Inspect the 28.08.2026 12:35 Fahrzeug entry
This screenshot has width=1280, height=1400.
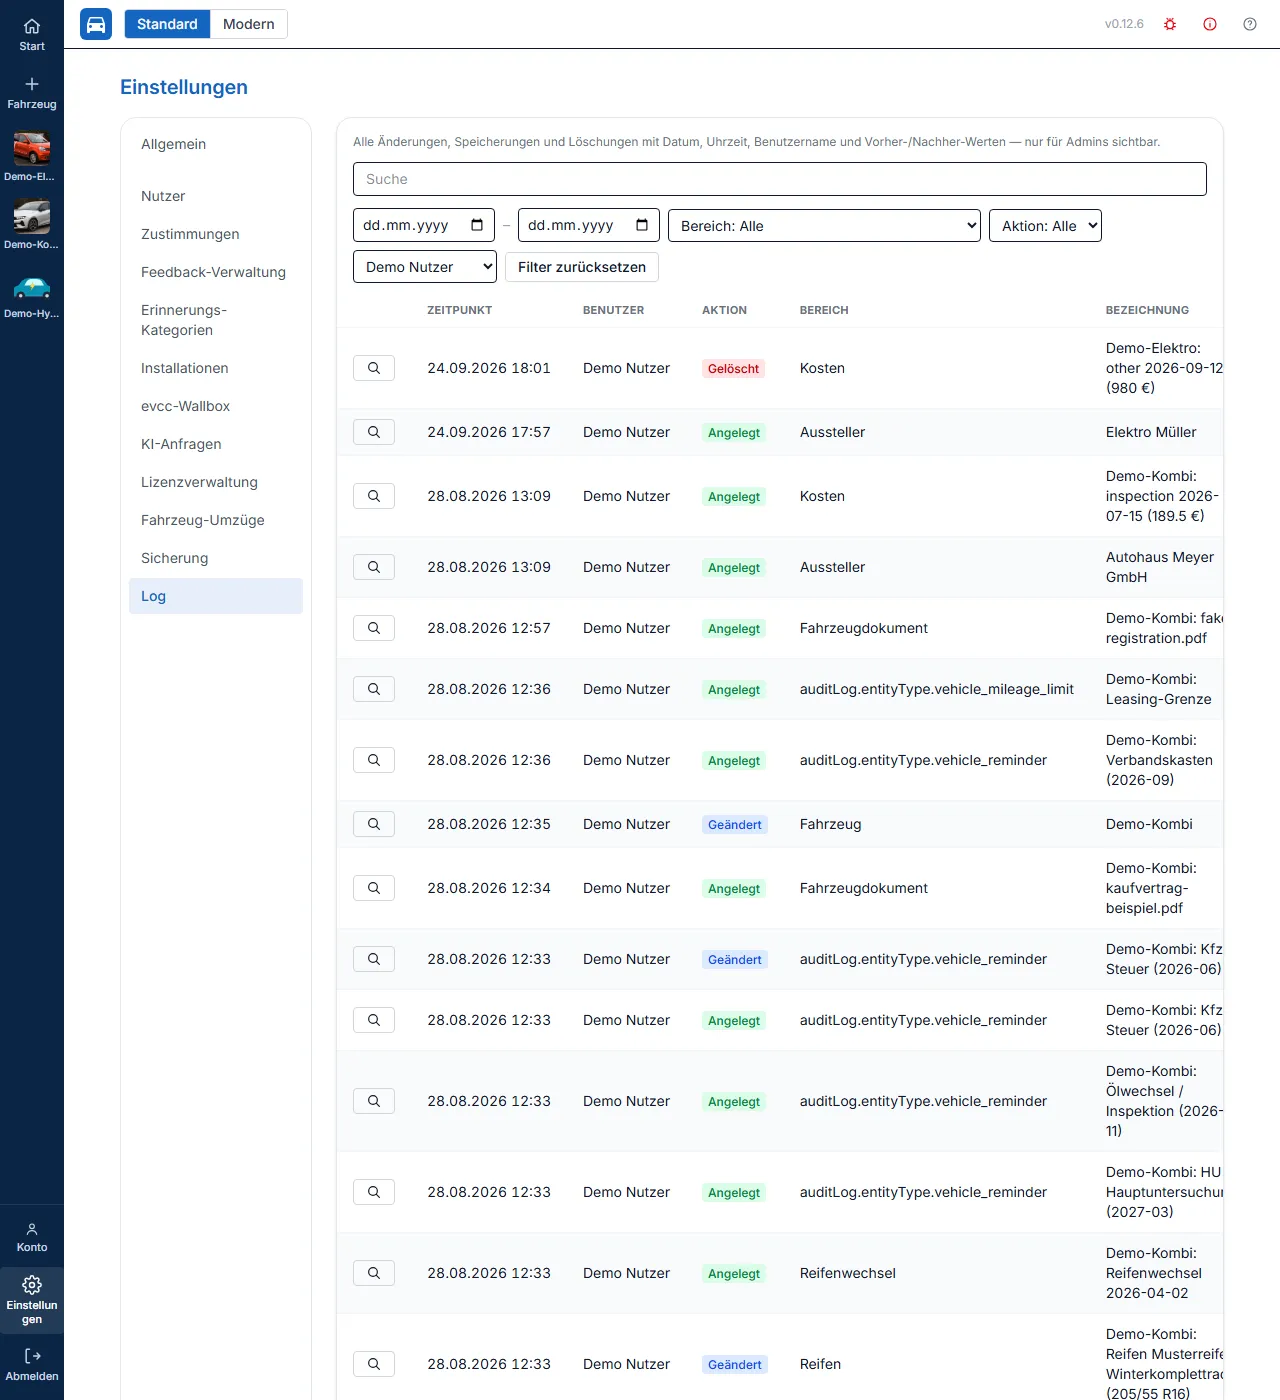coord(374,824)
